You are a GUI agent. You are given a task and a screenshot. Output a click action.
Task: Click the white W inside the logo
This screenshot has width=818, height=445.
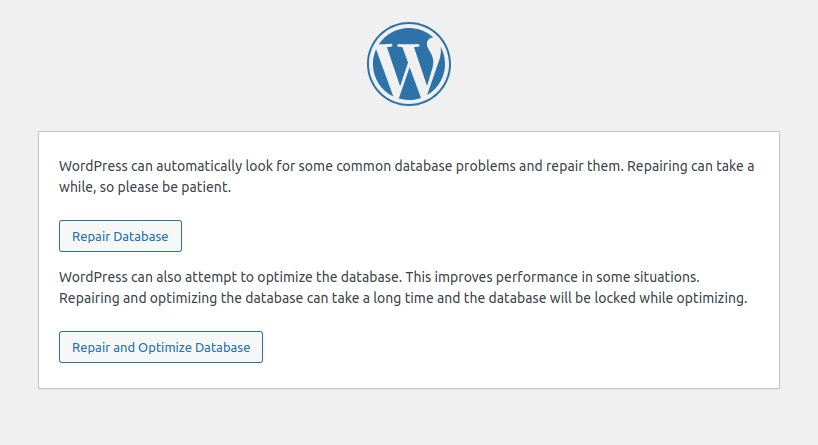(409, 65)
